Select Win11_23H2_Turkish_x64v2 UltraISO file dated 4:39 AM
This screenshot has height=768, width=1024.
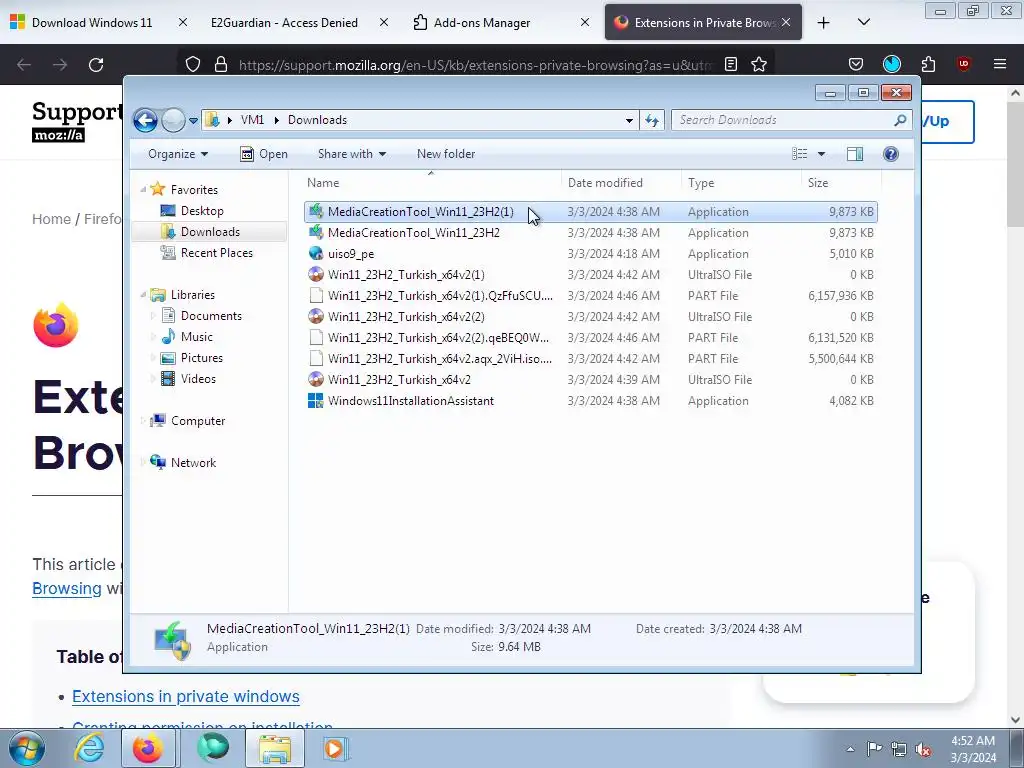coord(590,379)
